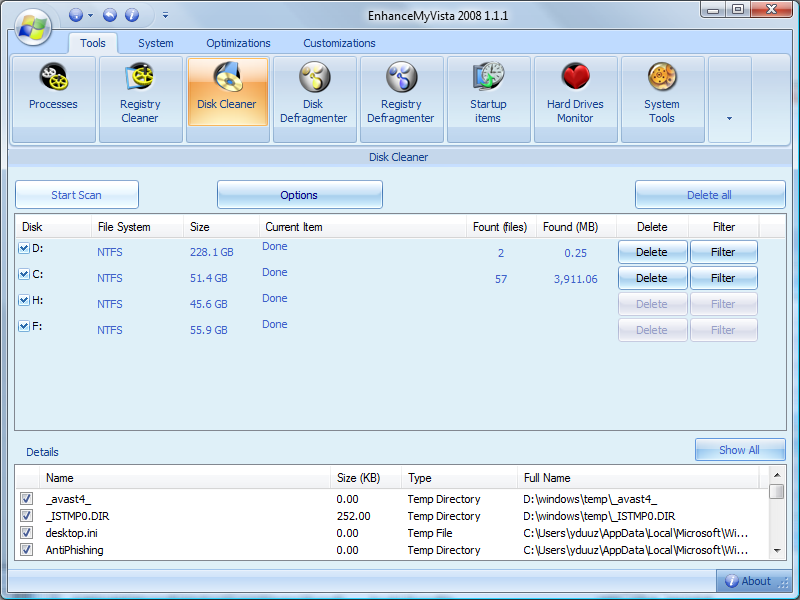The width and height of the screenshot is (800, 600).
Task: Click the details list scroll up arrow
Action: tap(777, 475)
